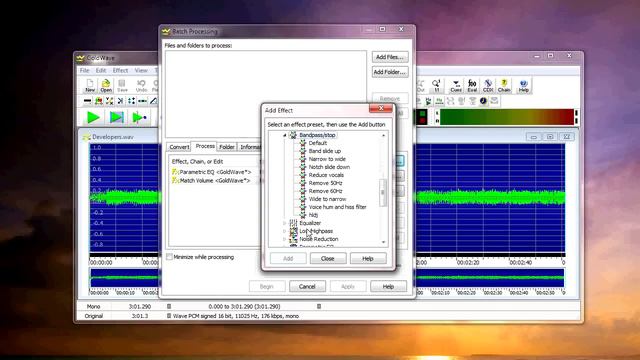The image size is (640, 360).
Task: Switch to the Folder tab
Action: [x=227, y=147]
